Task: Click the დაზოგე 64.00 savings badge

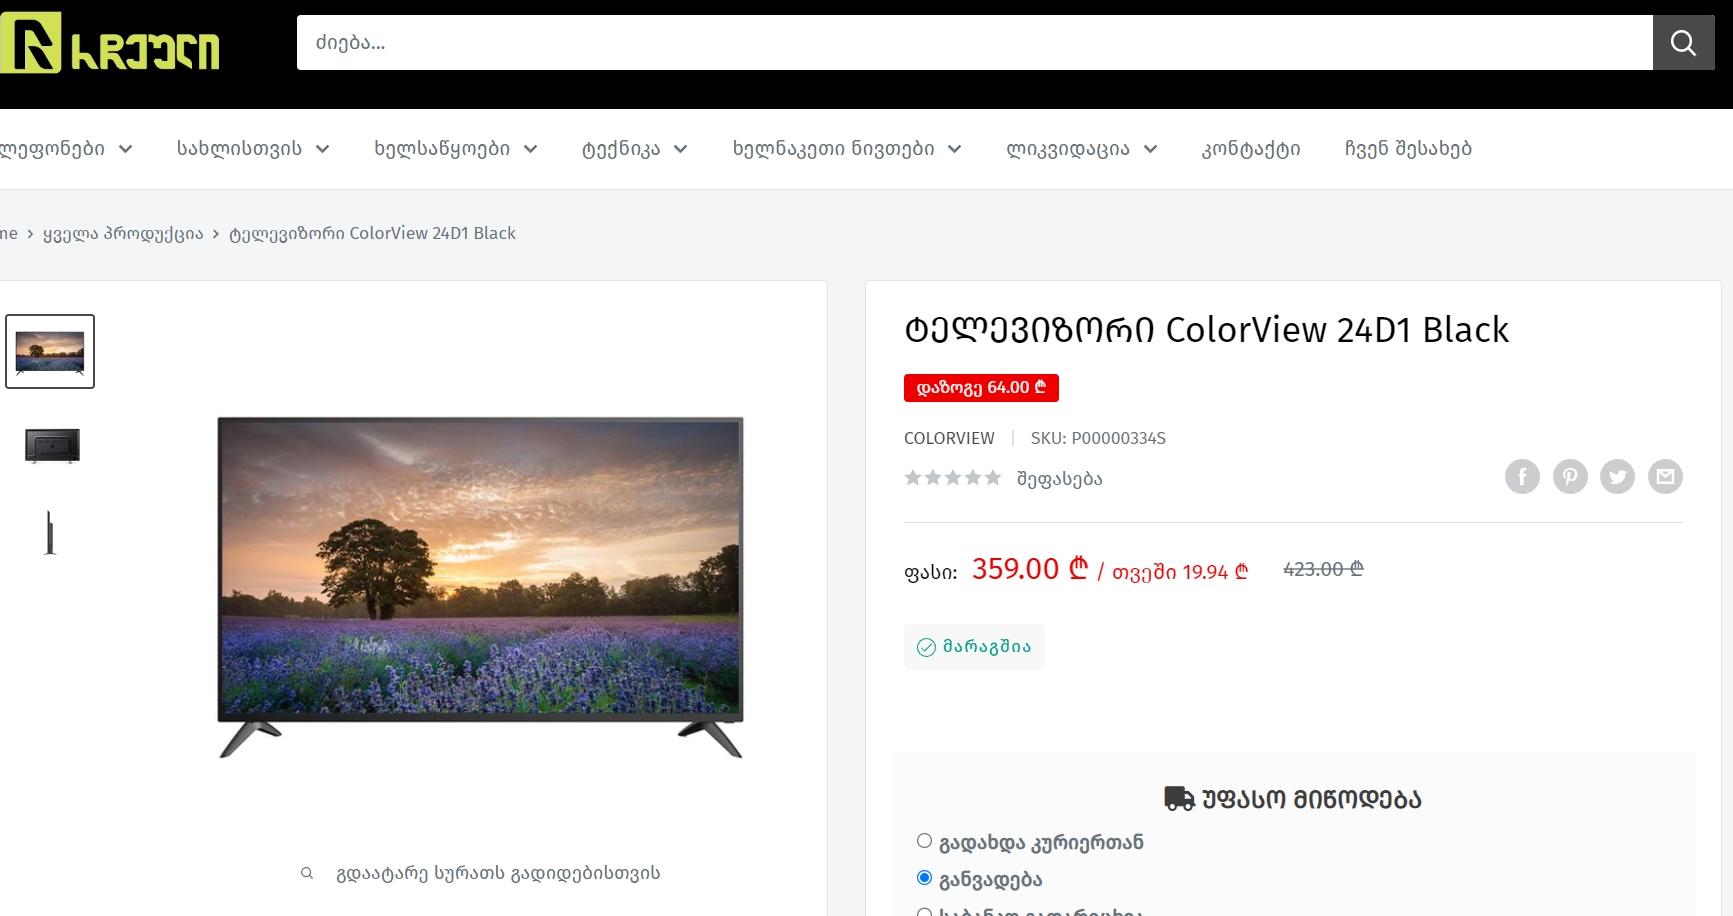Action: point(981,388)
